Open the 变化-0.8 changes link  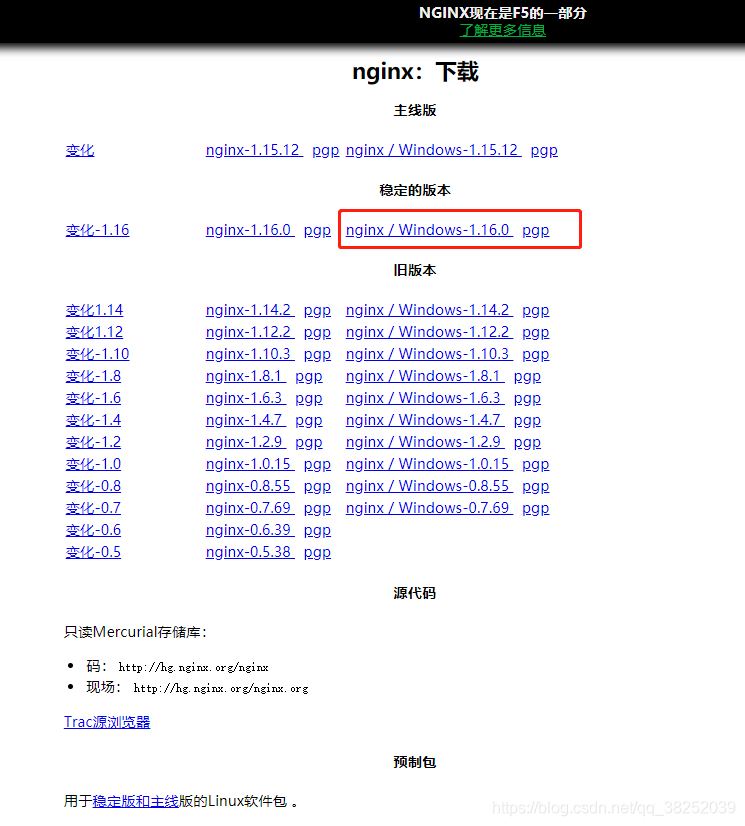(93, 486)
